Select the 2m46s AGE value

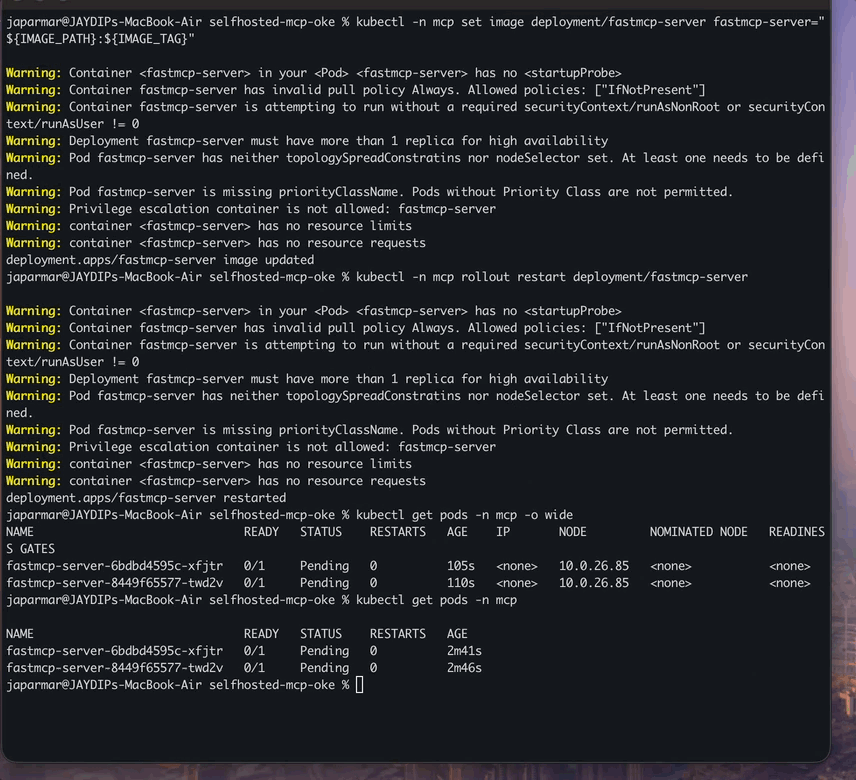pos(463,667)
